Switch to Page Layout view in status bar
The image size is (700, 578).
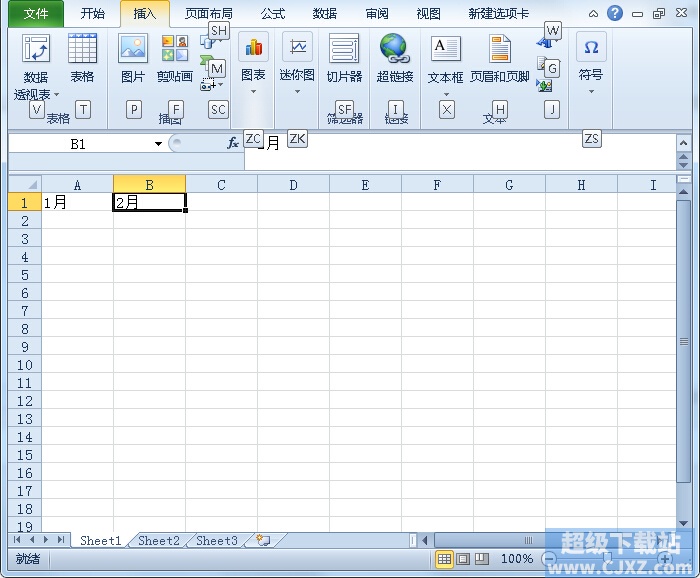463,559
